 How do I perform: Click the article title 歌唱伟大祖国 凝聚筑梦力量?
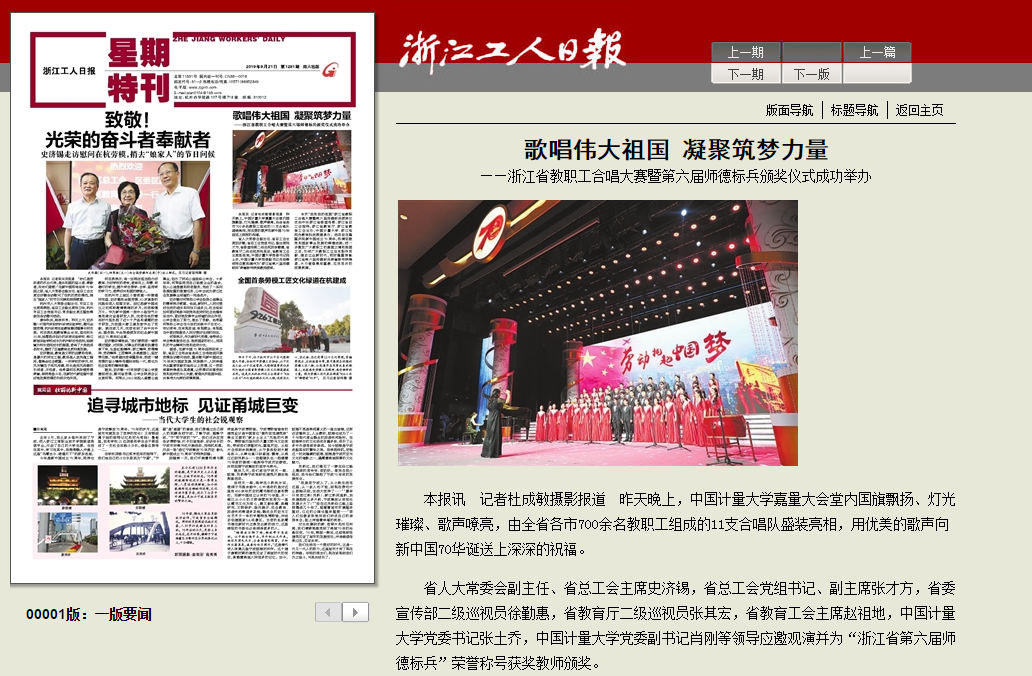[676, 150]
